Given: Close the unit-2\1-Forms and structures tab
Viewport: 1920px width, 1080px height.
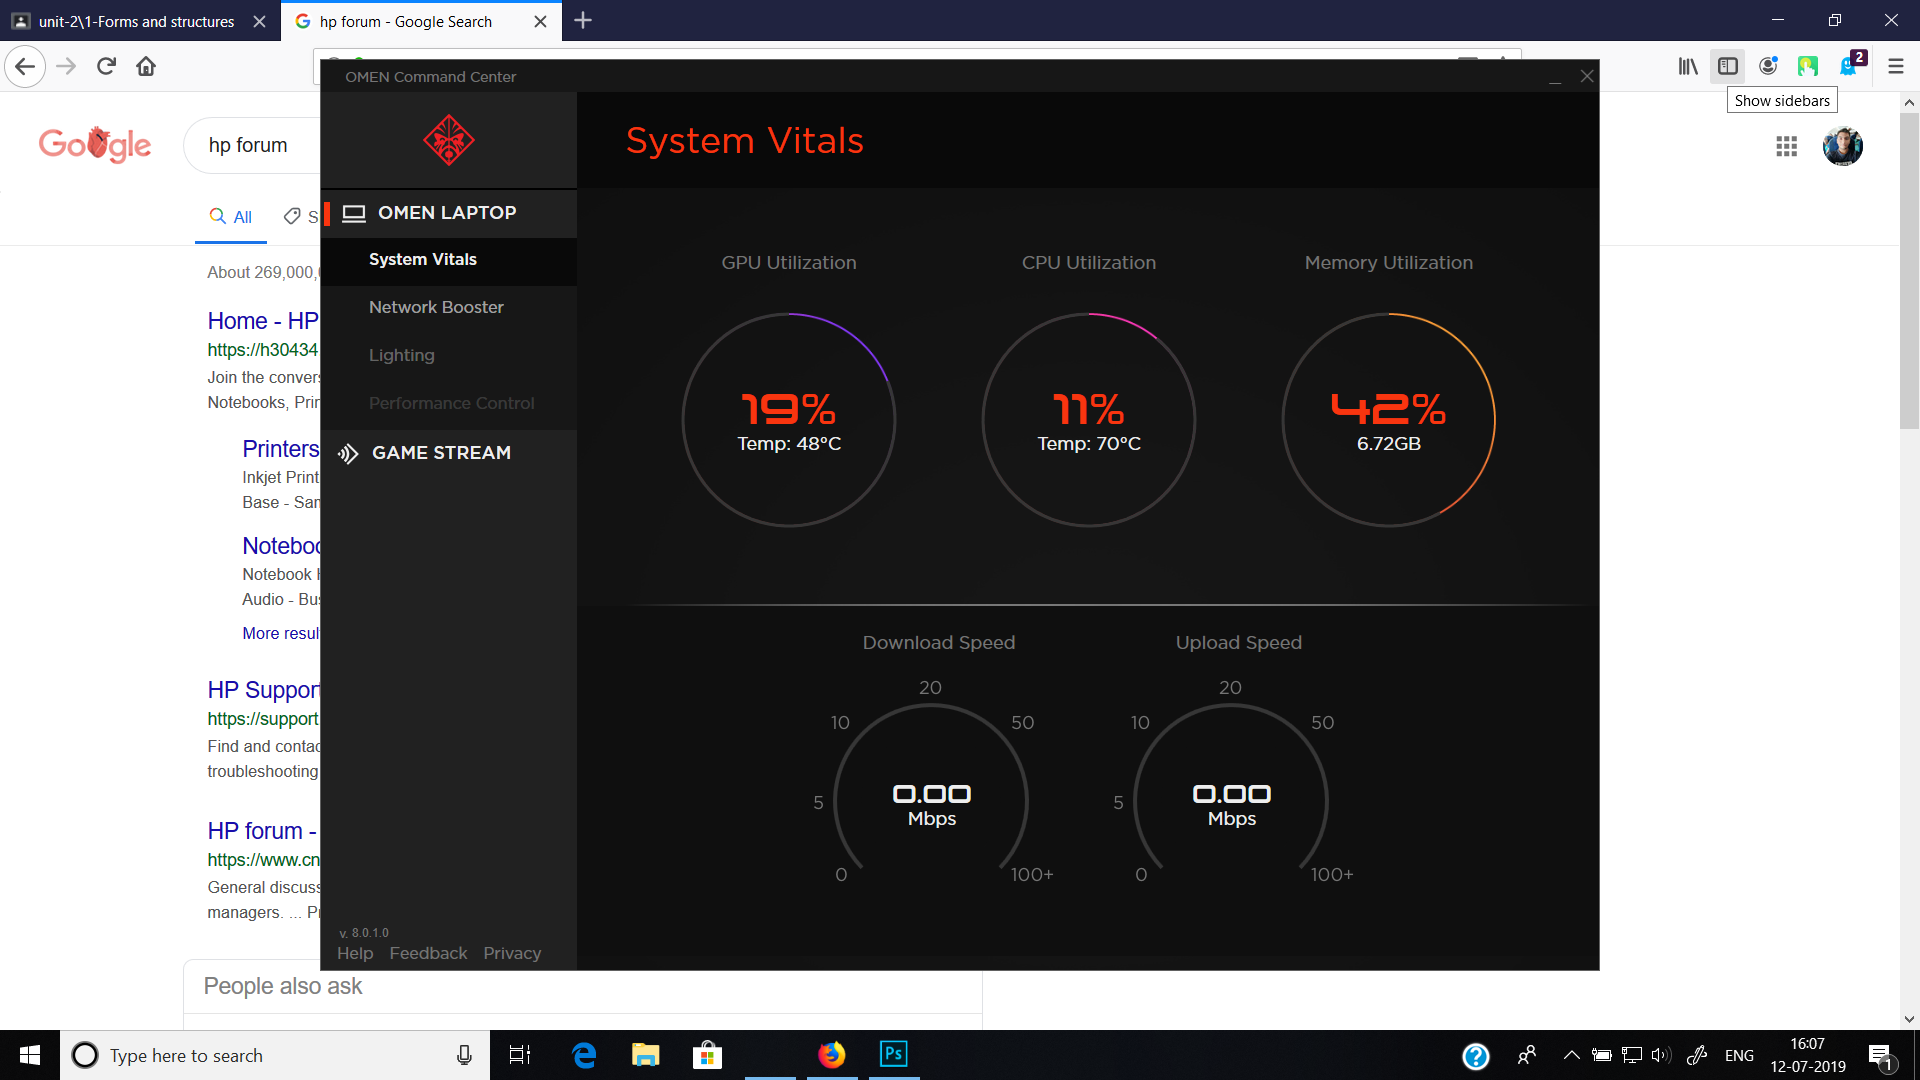Looking at the screenshot, I should point(259,21).
